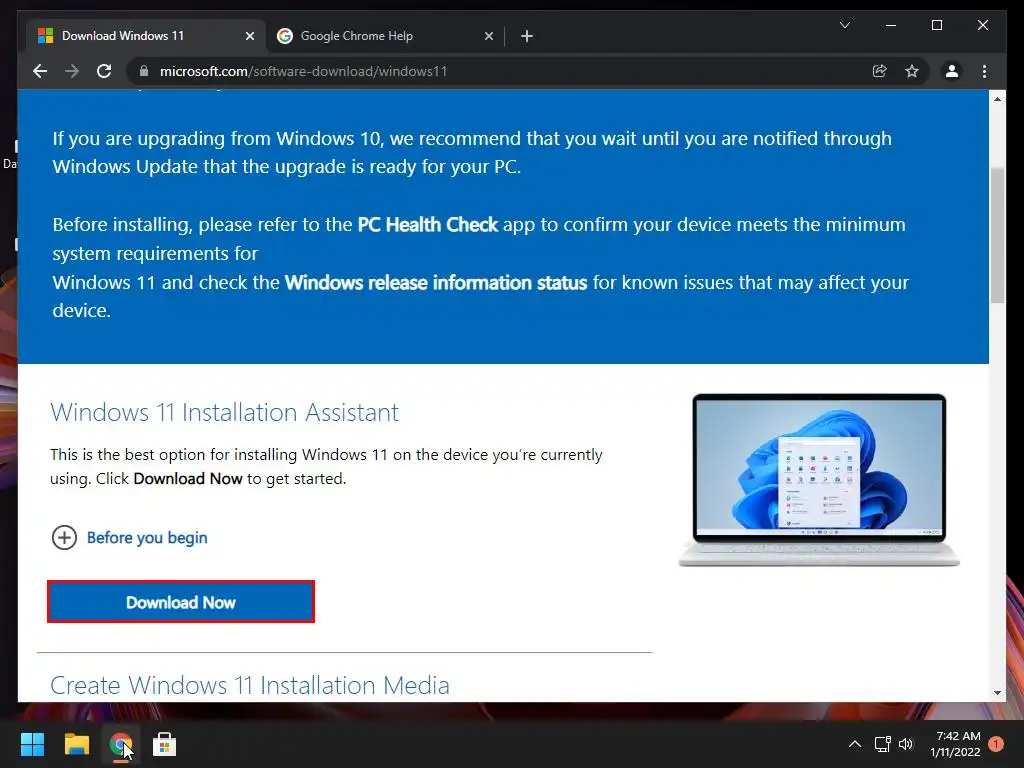
Task: Open the clock showing 7:42 AM
Action: coord(955,744)
